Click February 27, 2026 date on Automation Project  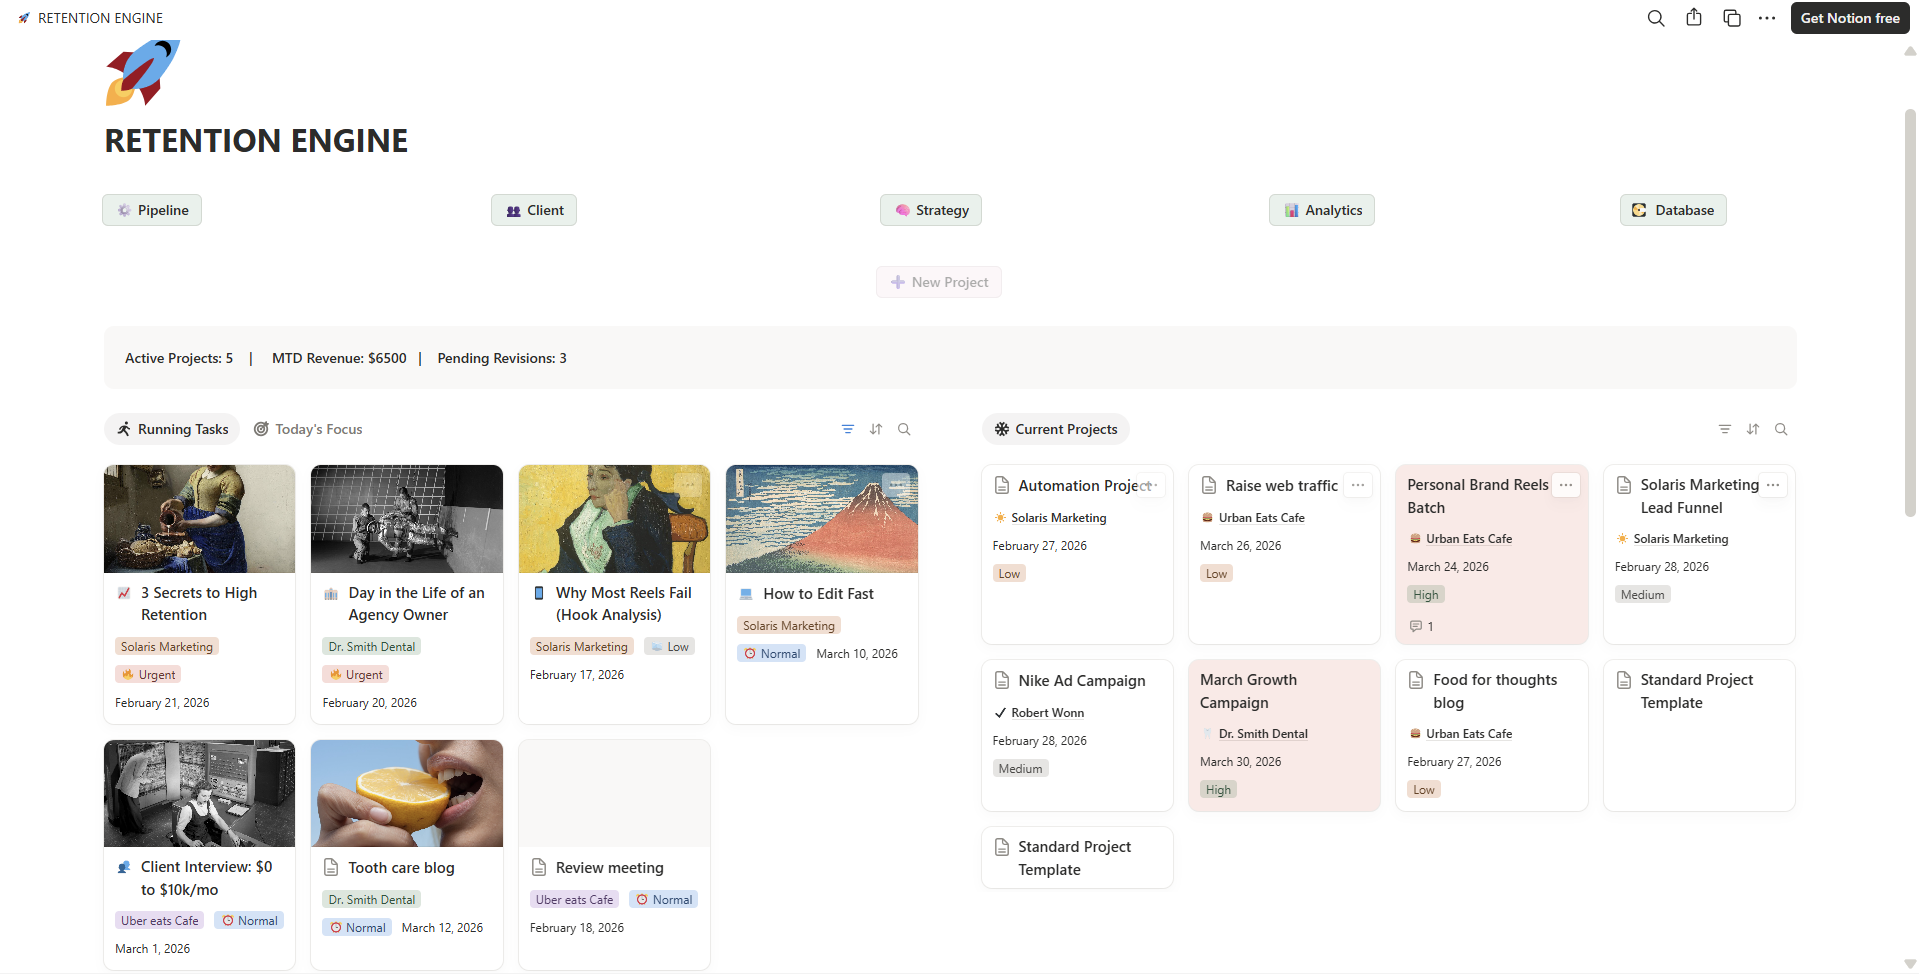pos(1039,546)
